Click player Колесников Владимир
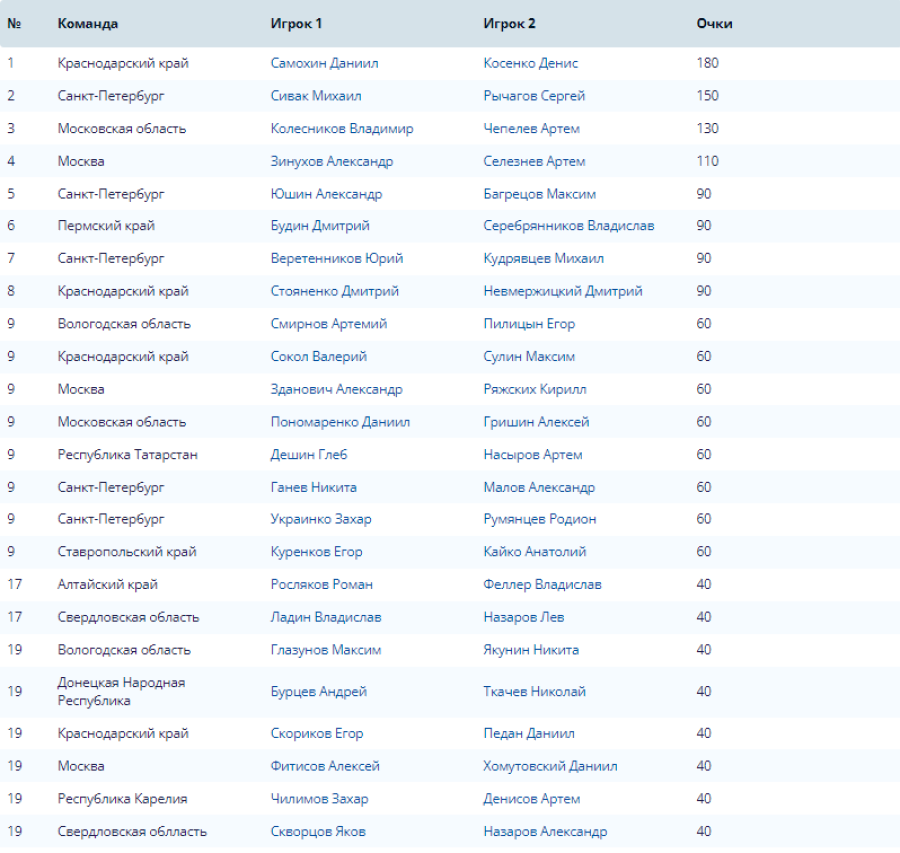The width and height of the screenshot is (900, 853). coord(341,129)
